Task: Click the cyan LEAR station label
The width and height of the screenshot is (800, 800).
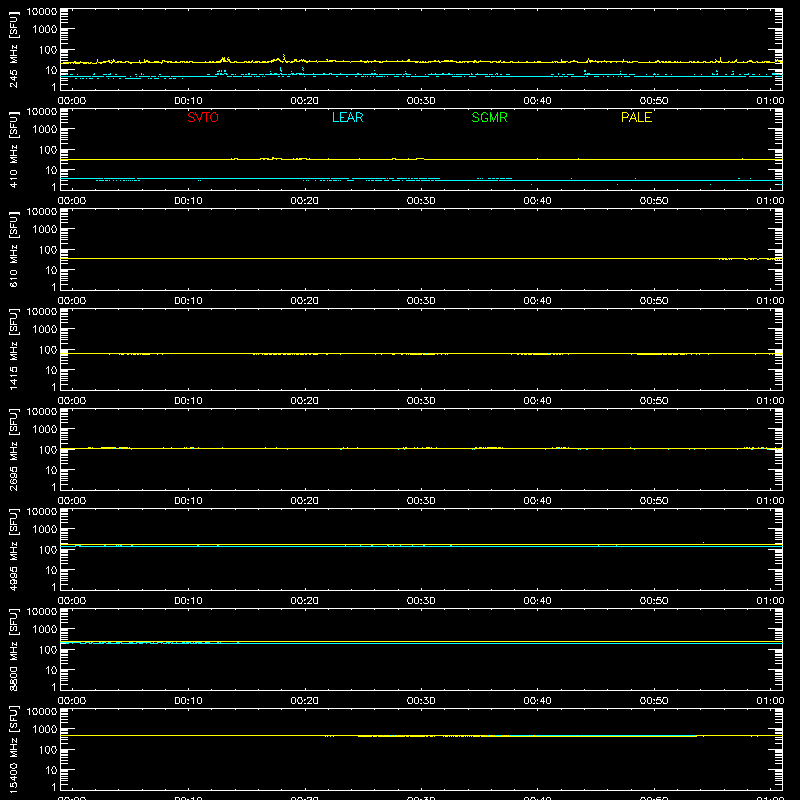Action: [347, 117]
